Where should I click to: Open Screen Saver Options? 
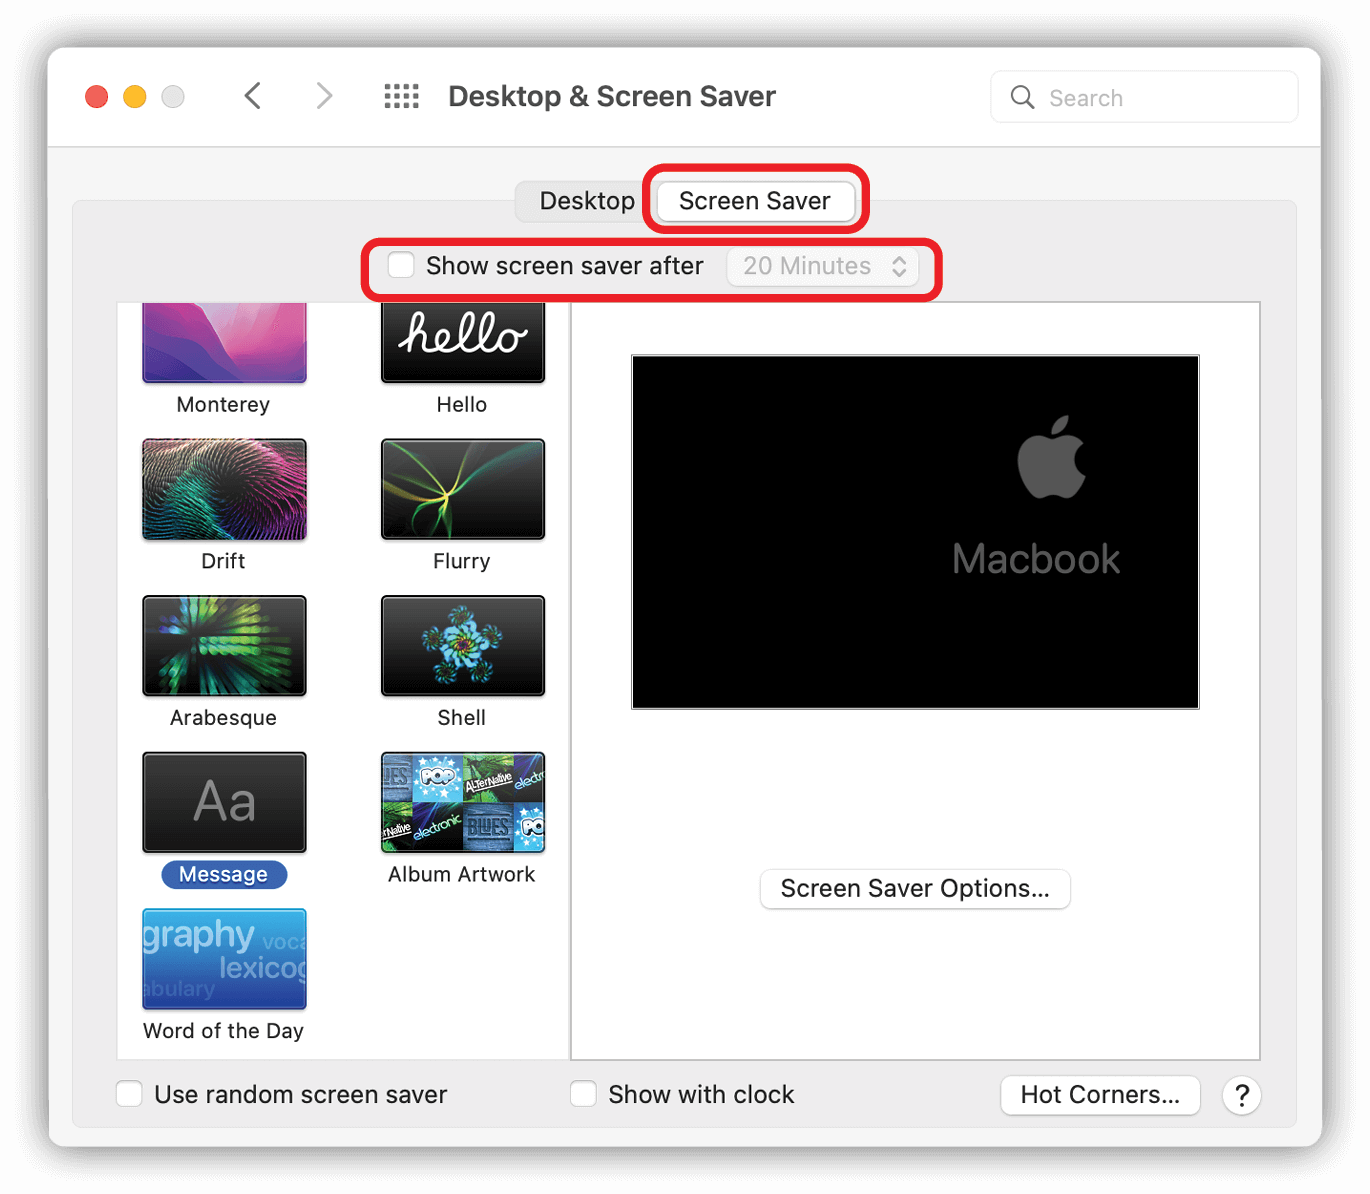coord(915,889)
